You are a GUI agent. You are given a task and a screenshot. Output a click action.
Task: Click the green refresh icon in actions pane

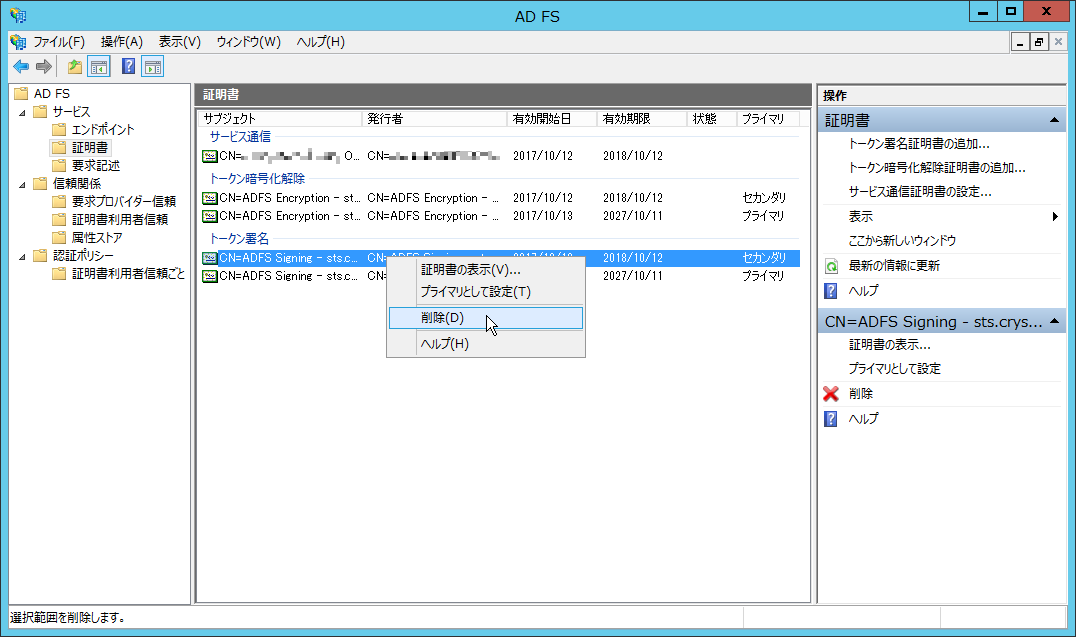tap(831, 266)
